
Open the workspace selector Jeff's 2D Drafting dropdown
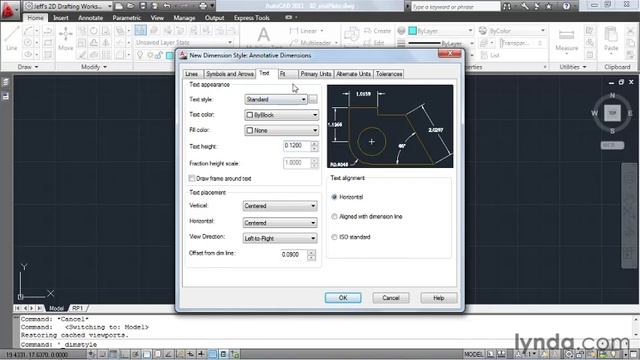[x=68, y=6]
